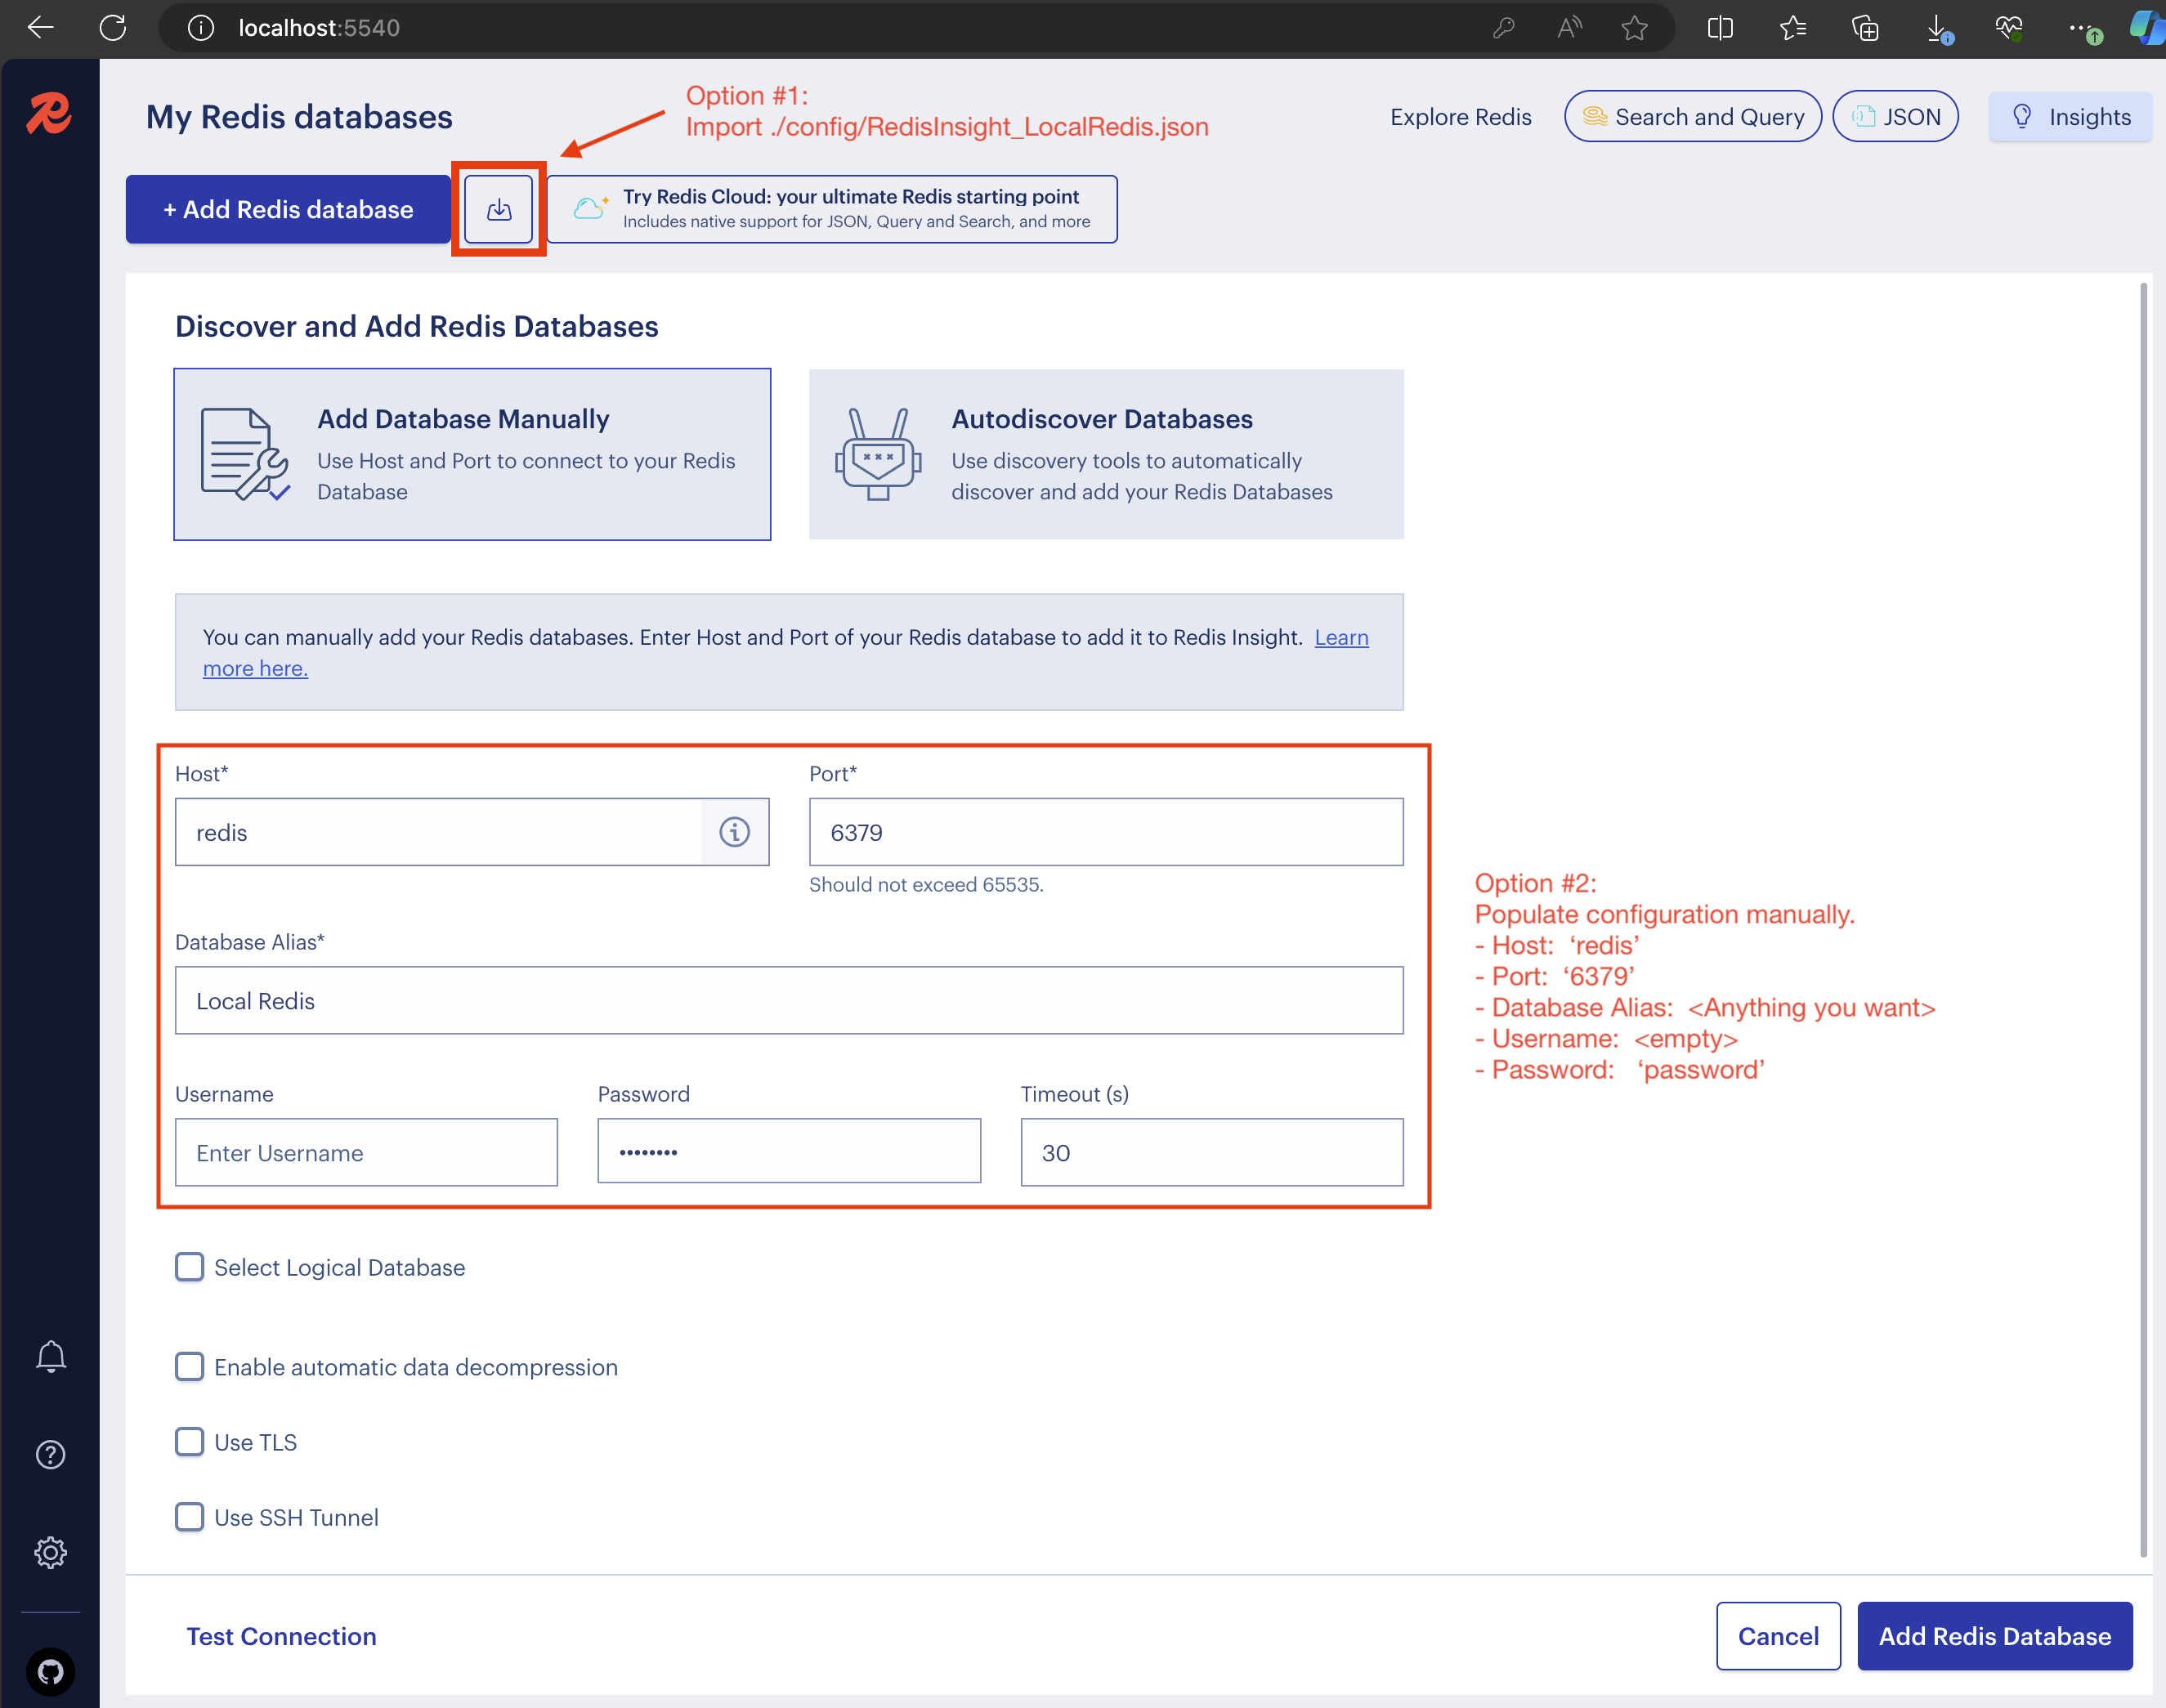Open the GitHub icon in the sidebar
The image size is (2166, 1708).
pos(51,1671)
